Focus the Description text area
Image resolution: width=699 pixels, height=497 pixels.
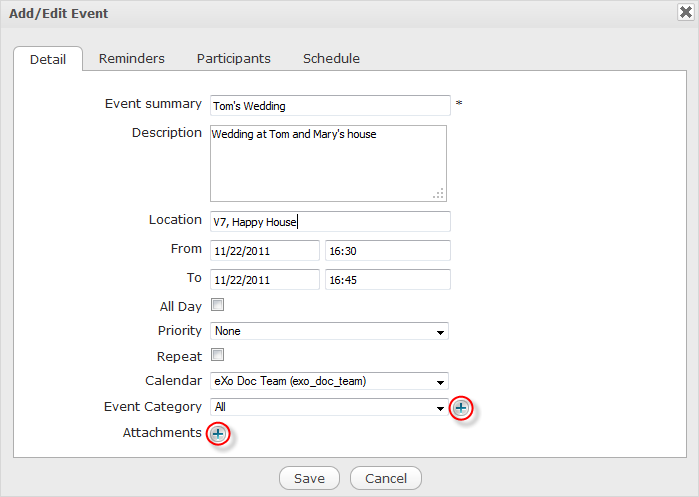327,163
